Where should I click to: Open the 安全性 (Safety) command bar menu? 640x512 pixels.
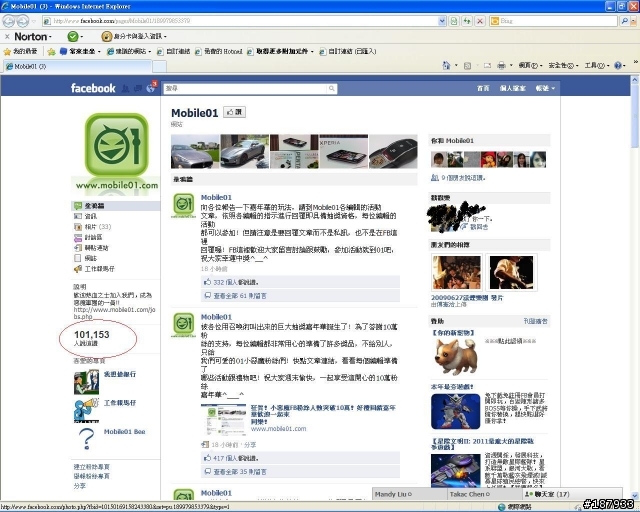(563, 65)
